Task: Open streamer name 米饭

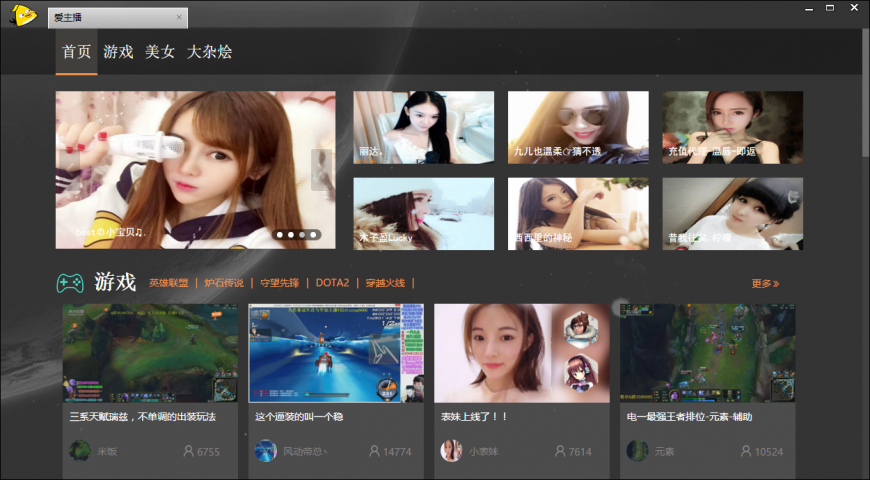Action: coord(107,452)
